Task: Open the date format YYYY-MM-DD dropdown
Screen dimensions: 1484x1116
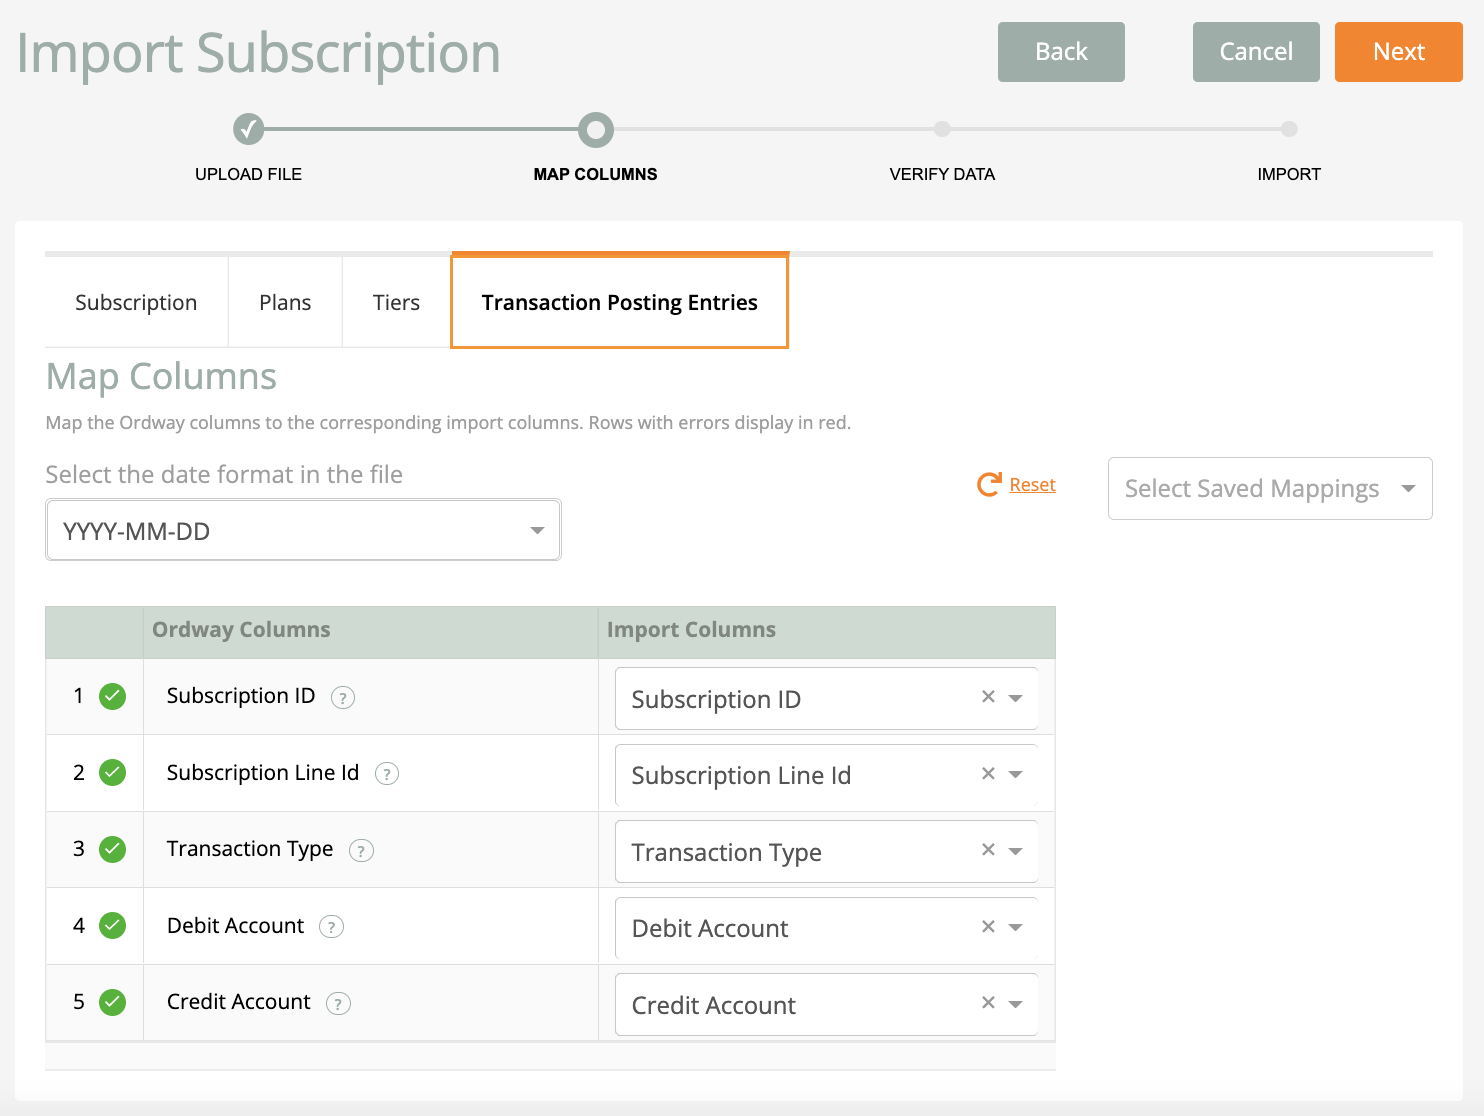Action: coord(303,530)
